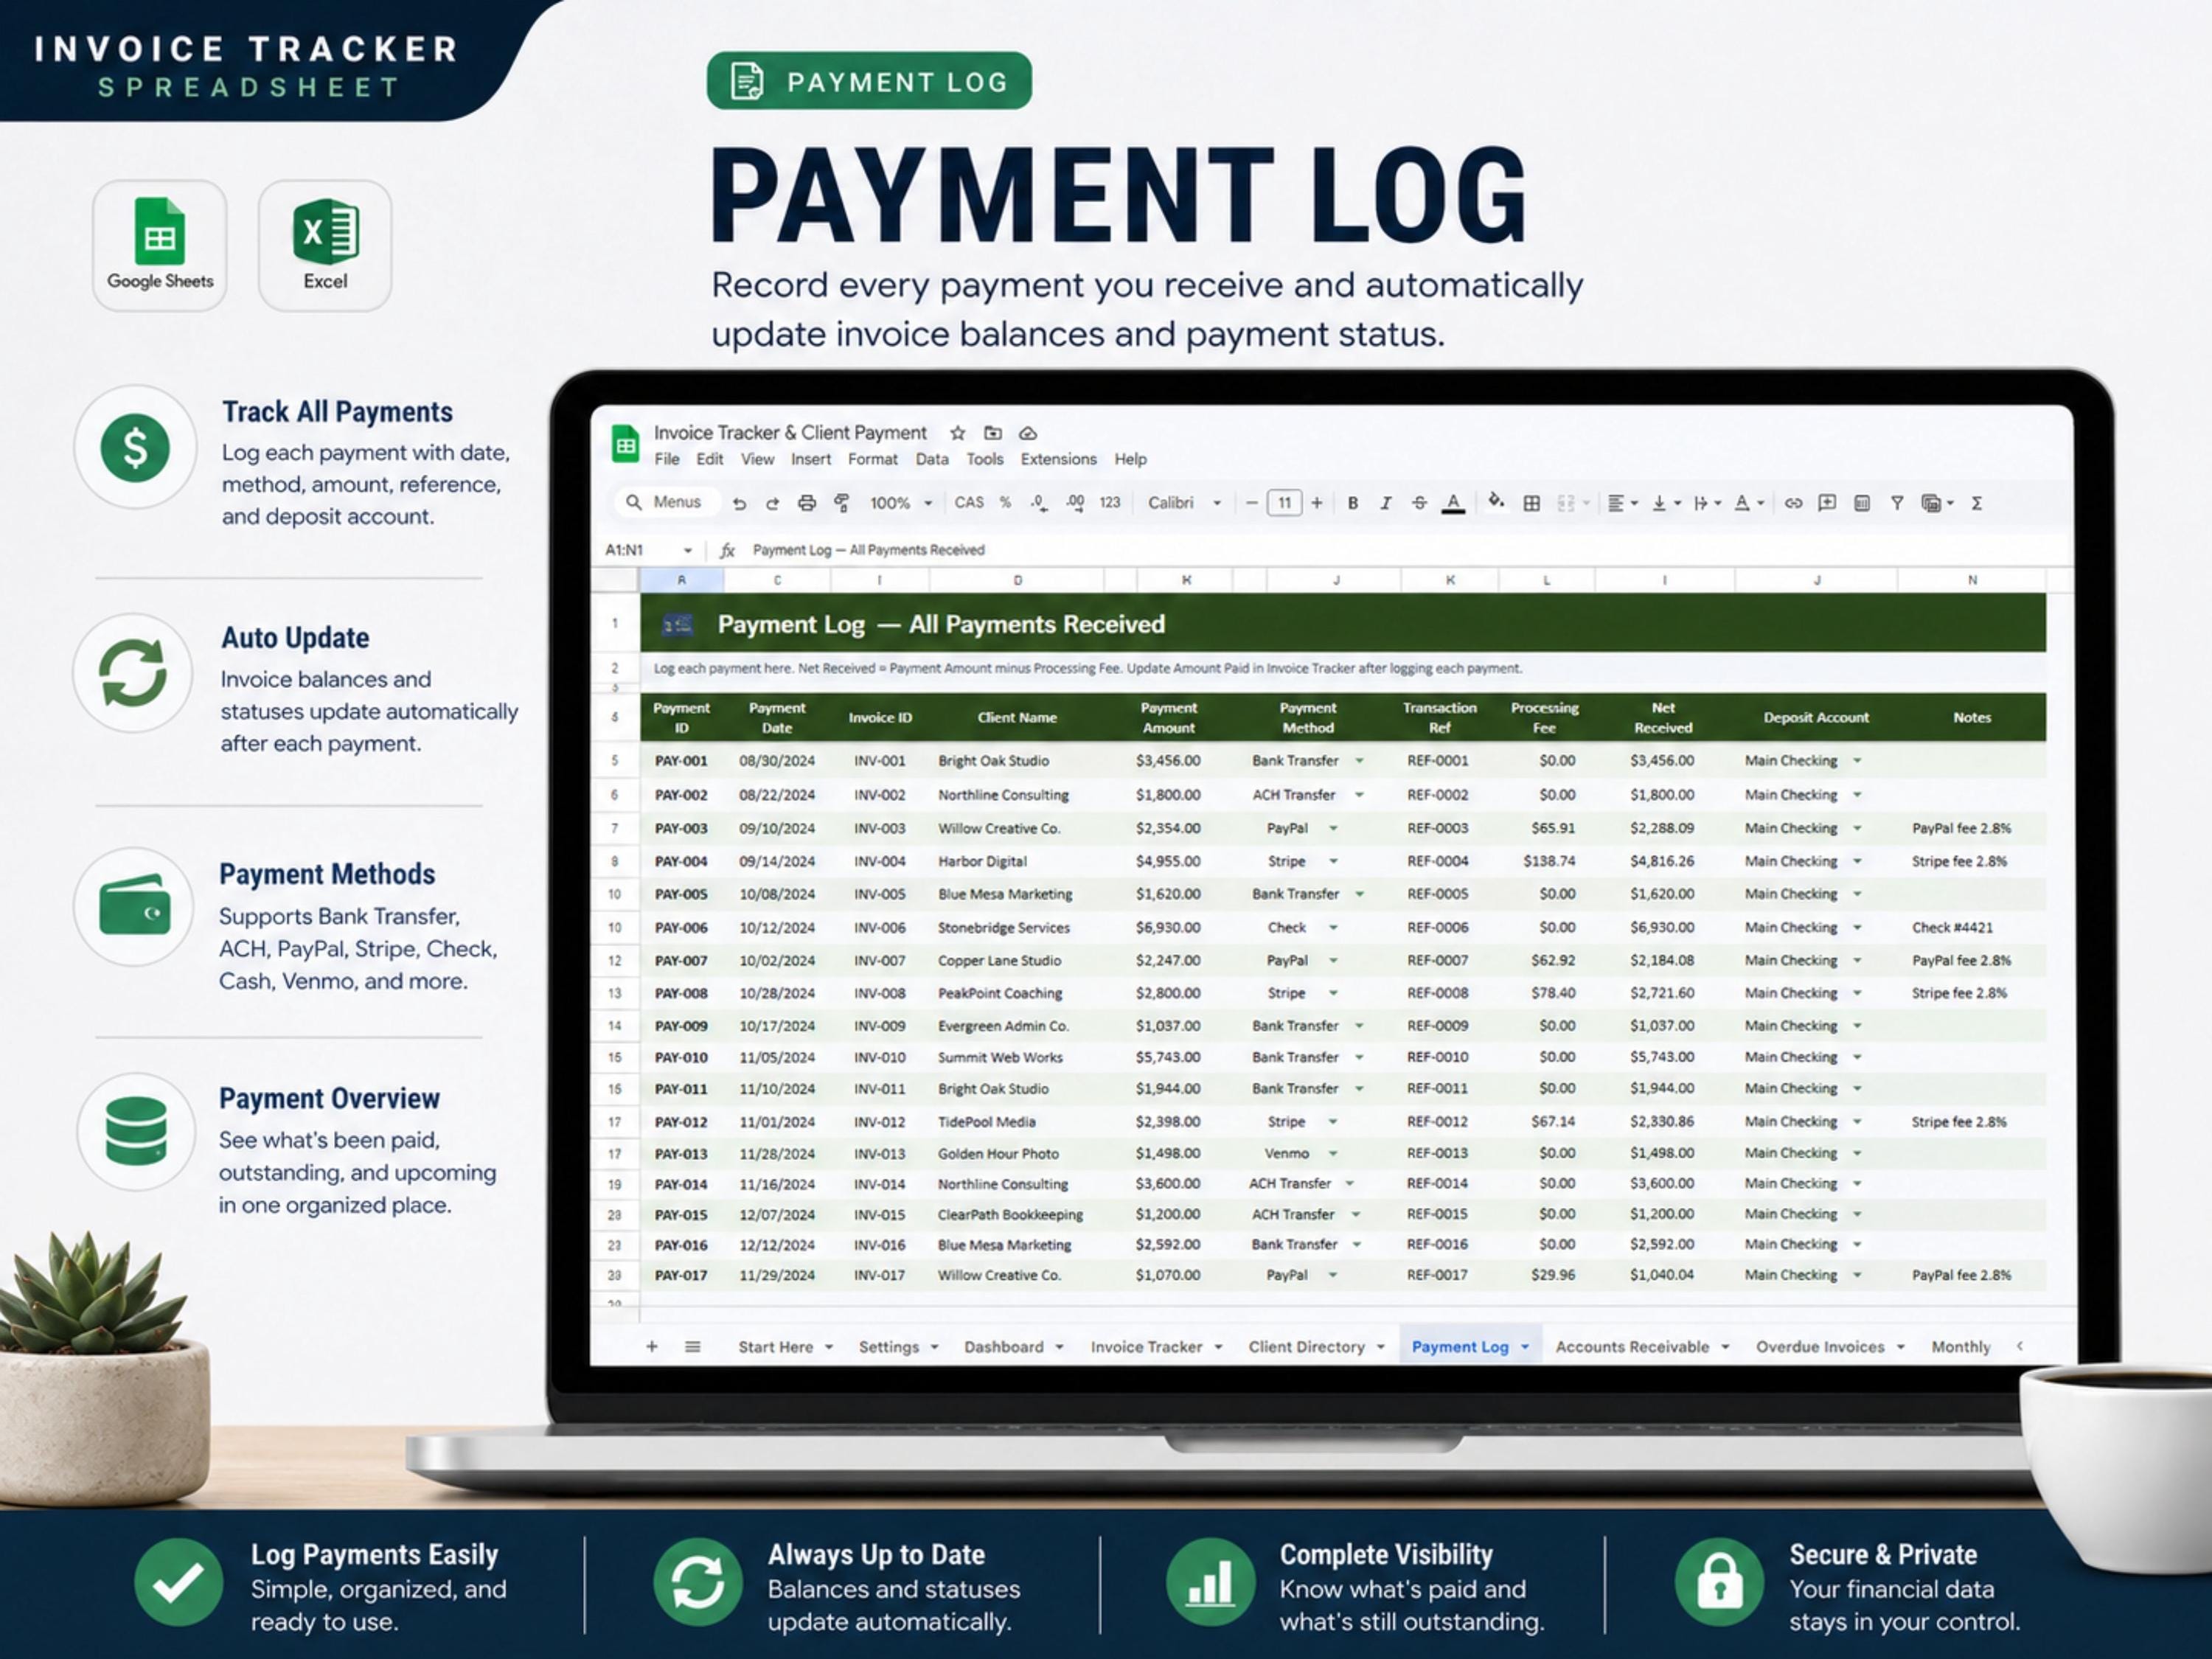
Task: Click the Print icon
Action: (807, 503)
